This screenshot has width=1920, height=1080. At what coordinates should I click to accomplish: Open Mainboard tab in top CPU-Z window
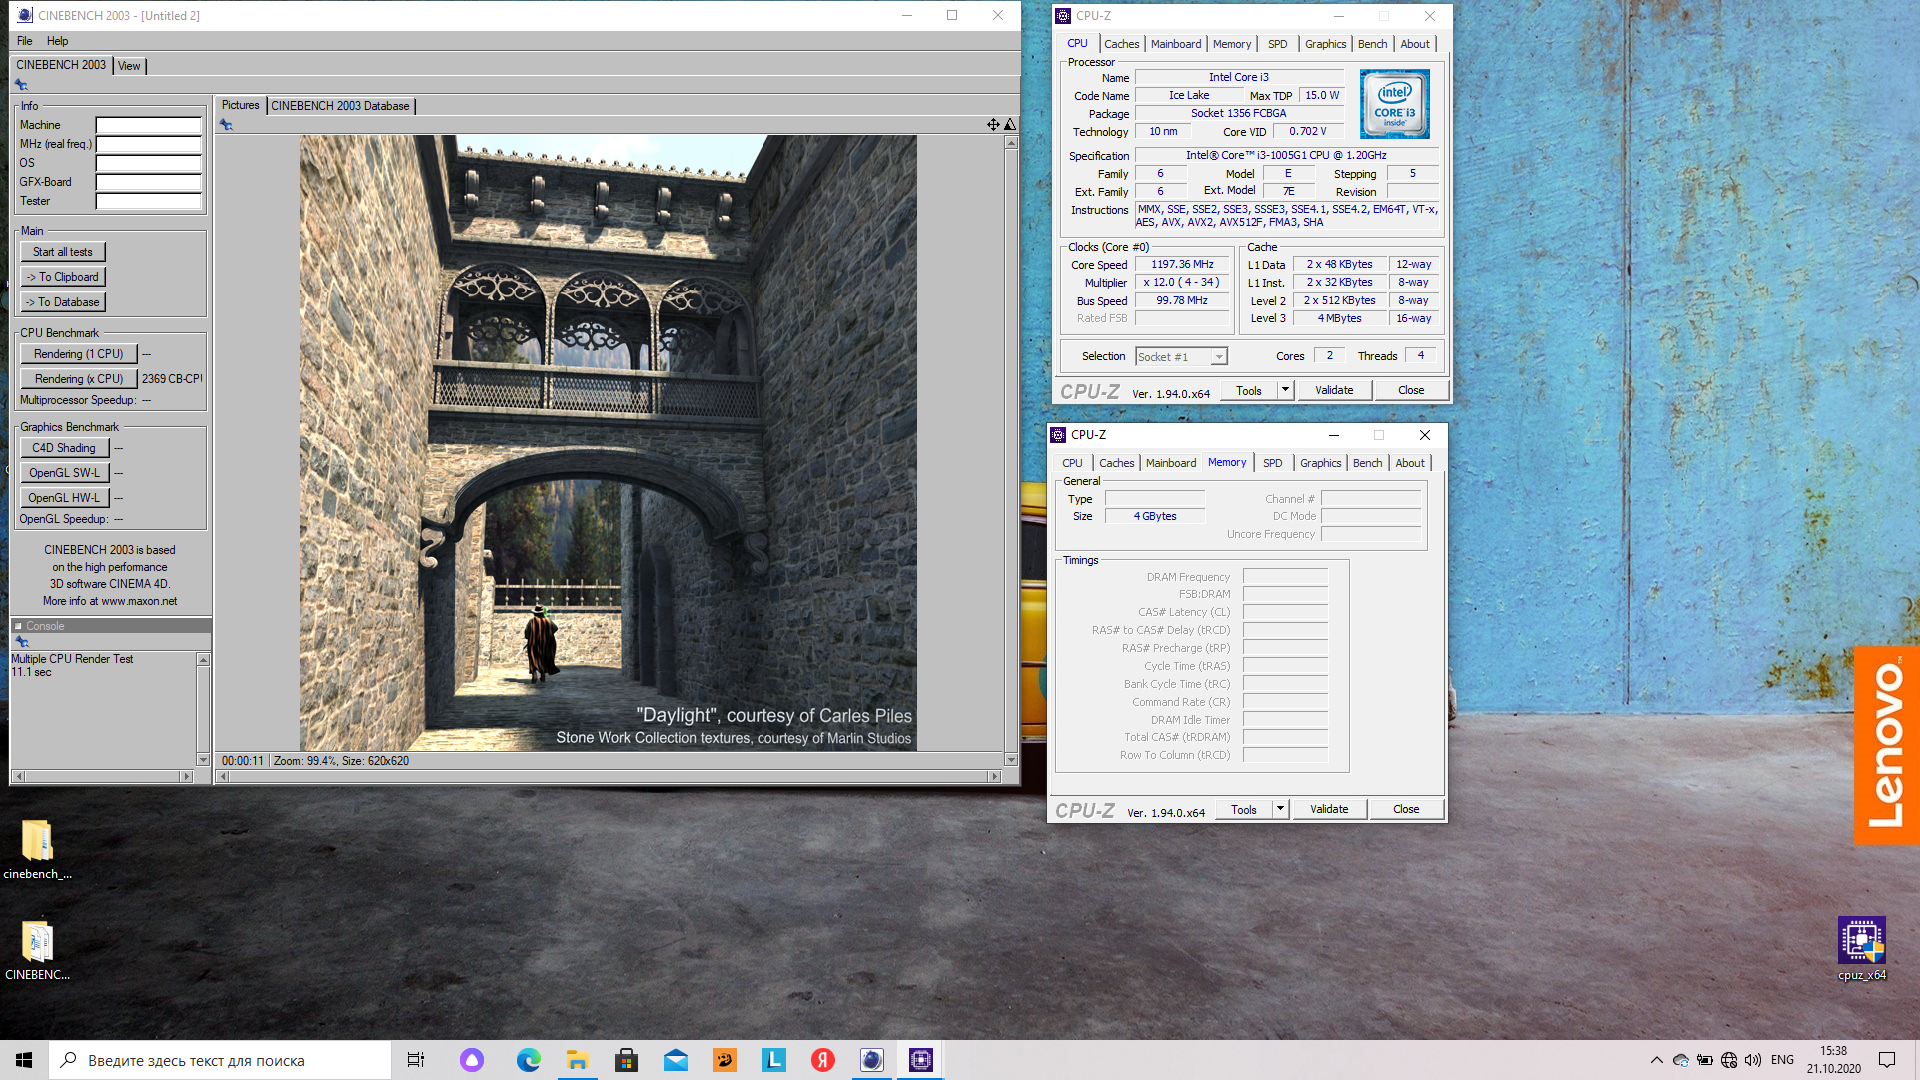tap(1176, 44)
